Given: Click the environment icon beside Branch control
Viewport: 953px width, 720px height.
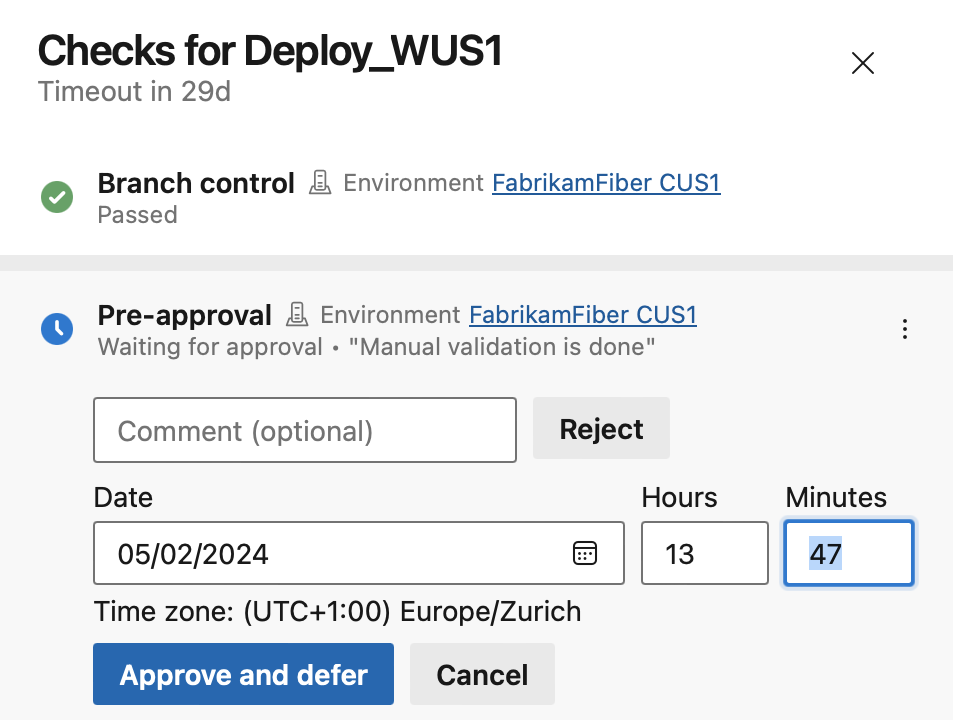Looking at the screenshot, I should coord(320,183).
